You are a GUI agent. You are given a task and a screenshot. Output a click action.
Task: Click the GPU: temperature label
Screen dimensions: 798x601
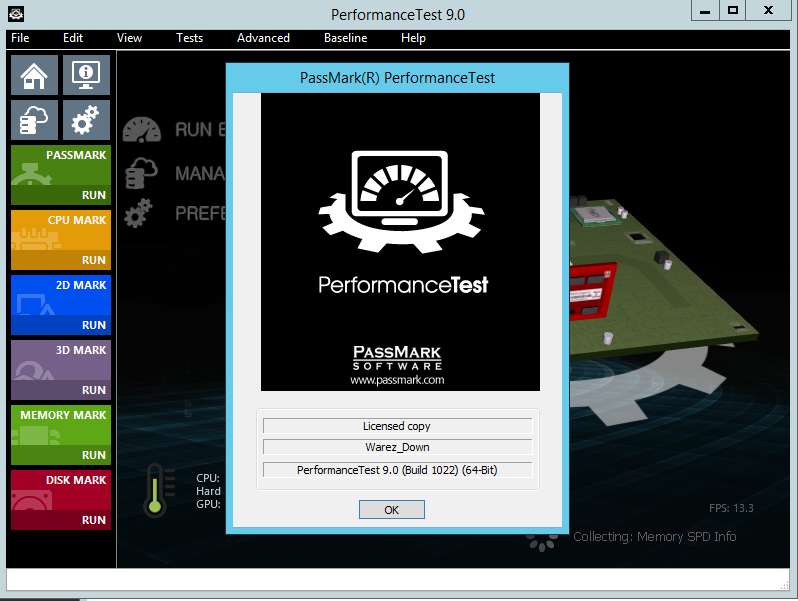pos(209,504)
